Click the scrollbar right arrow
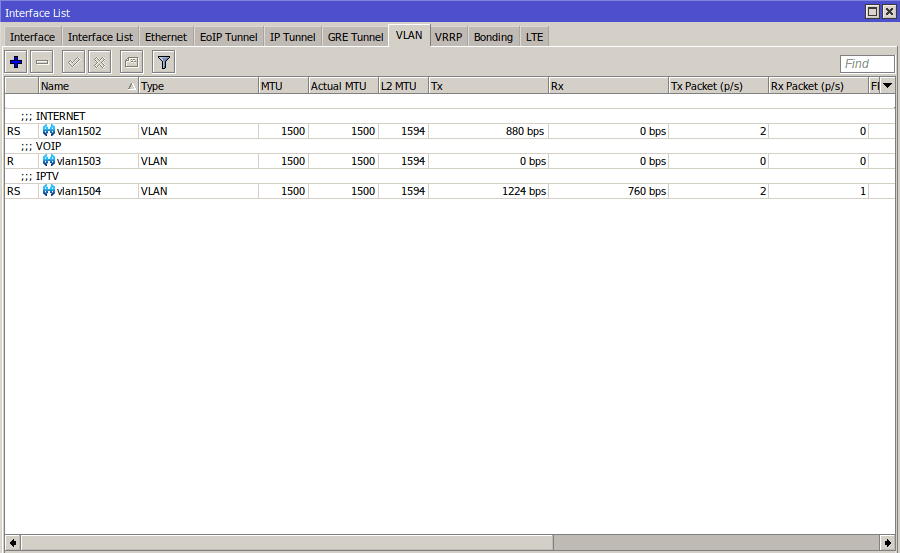This screenshot has width=900, height=553. pos(887,542)
